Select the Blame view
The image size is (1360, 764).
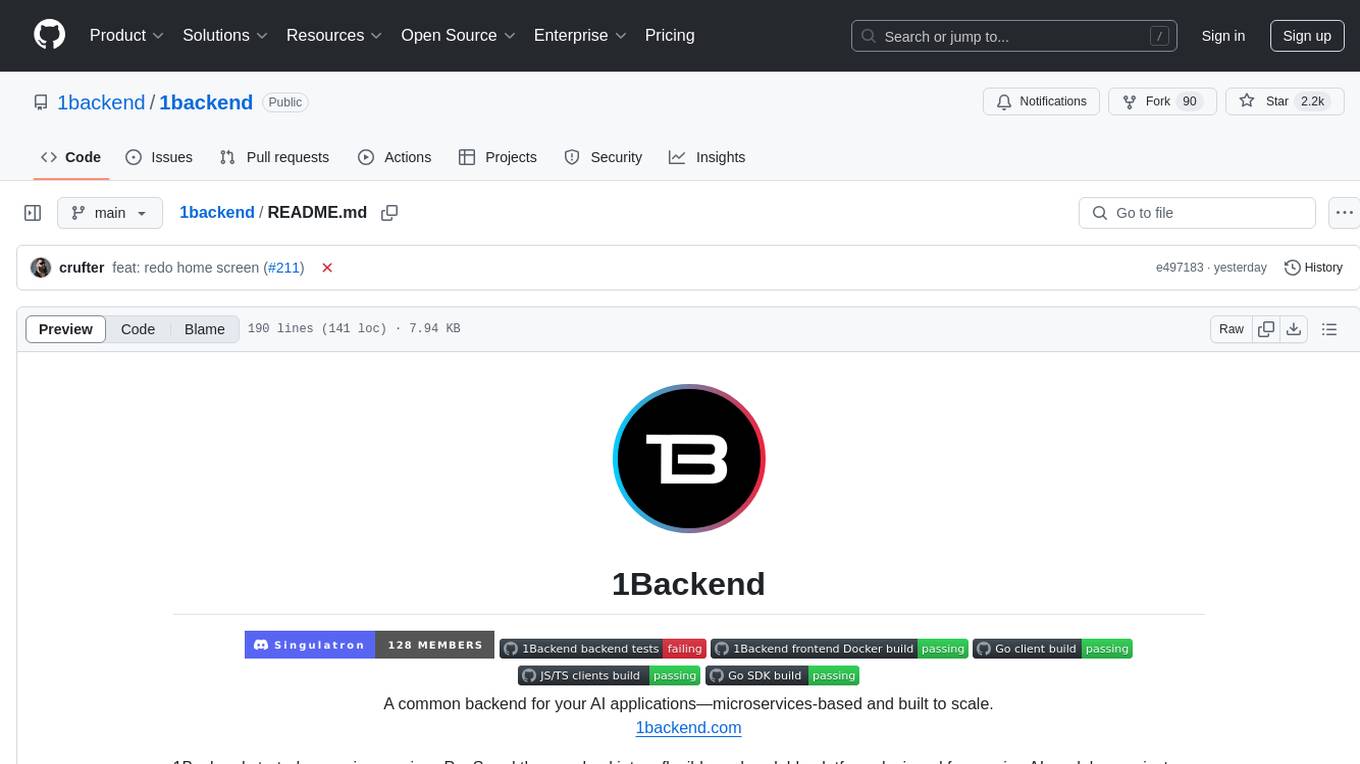tap(205, 329)
